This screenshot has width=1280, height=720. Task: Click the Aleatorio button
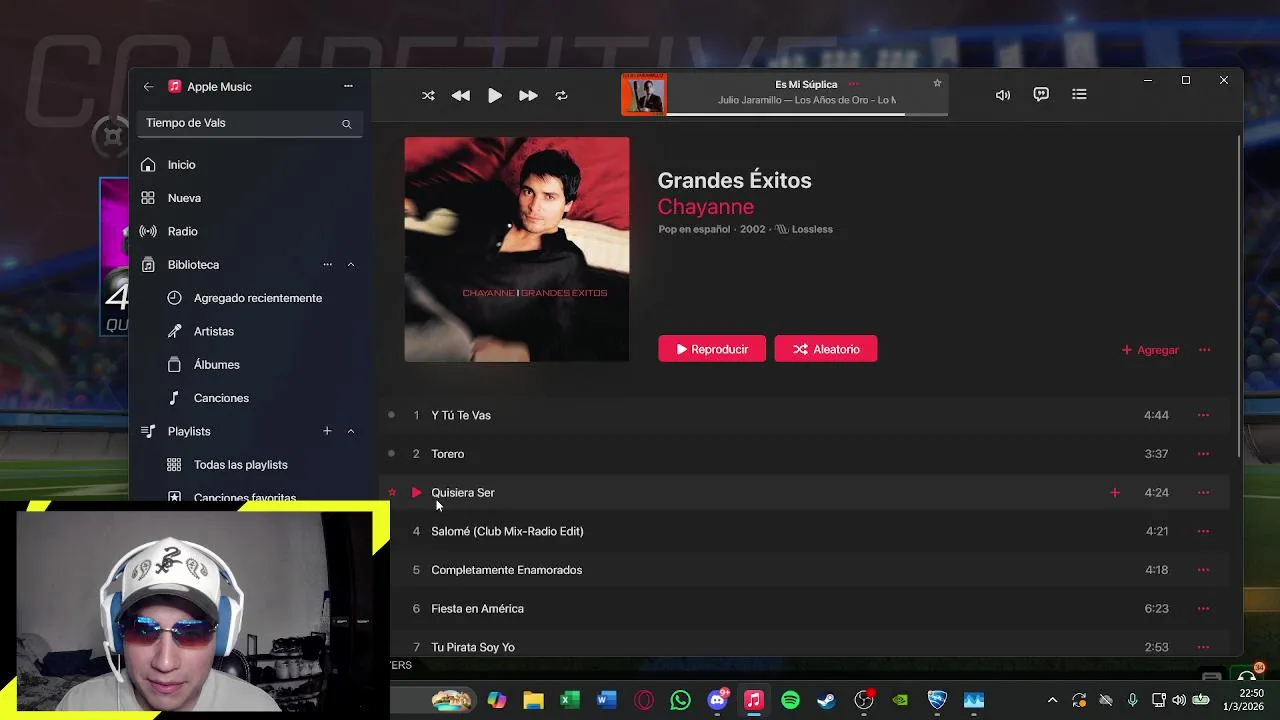(826, 349)
